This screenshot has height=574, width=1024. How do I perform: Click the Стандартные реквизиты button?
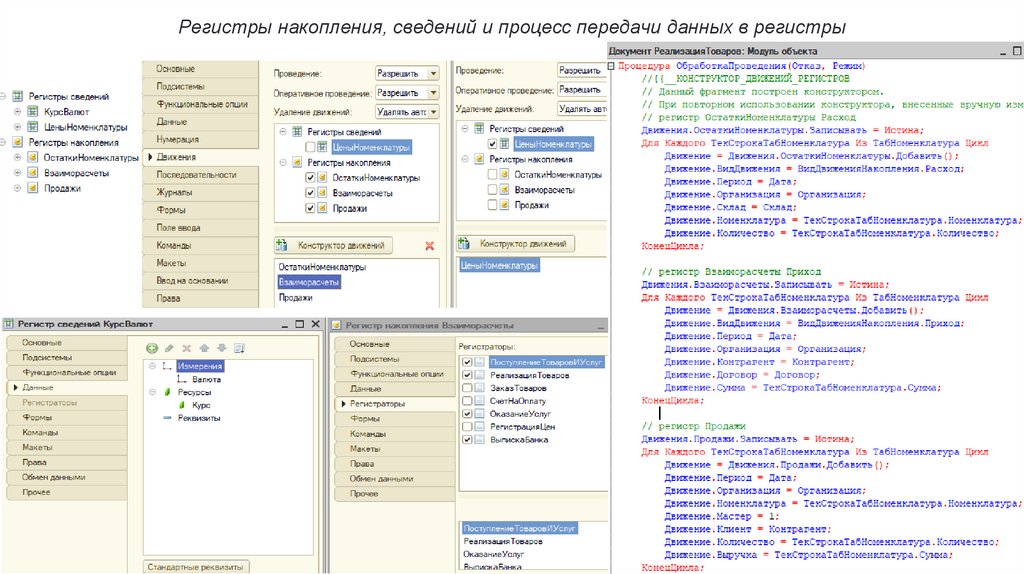coord(195,566)
